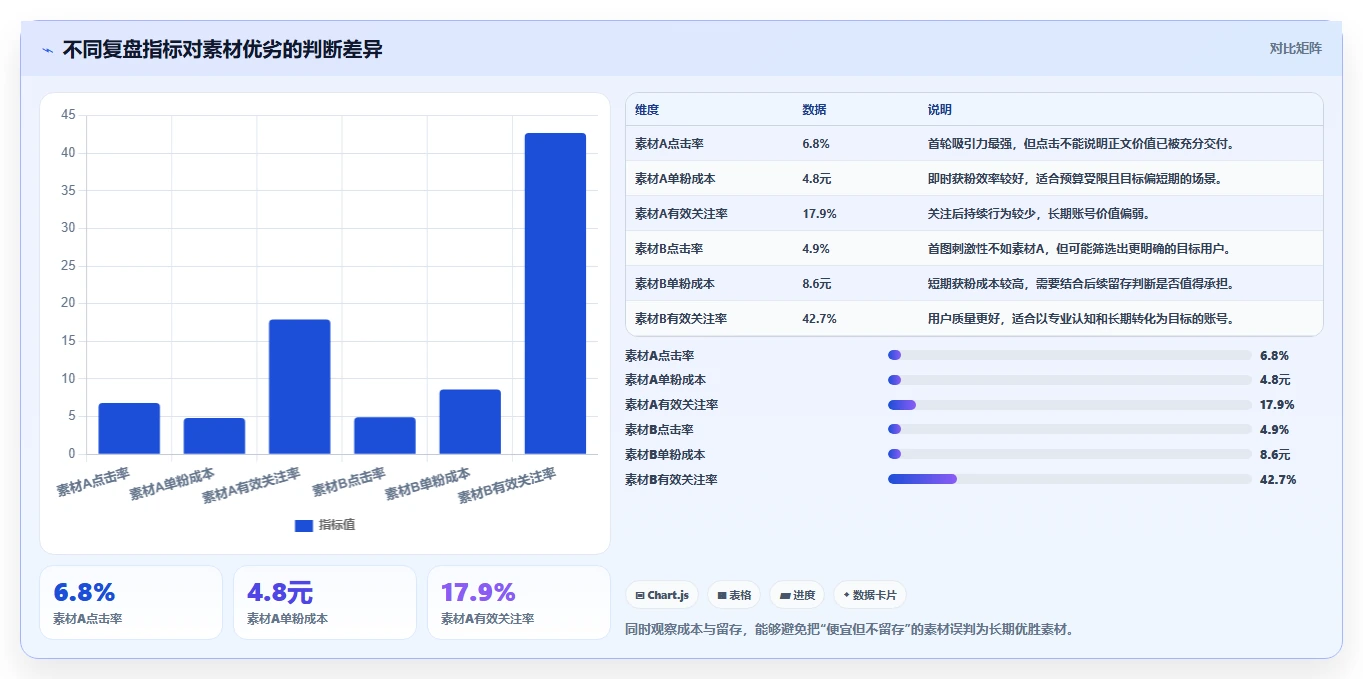Click the 素材A有效关注率 progress bar
1363x679 pixels.
tap(1069, 405)
